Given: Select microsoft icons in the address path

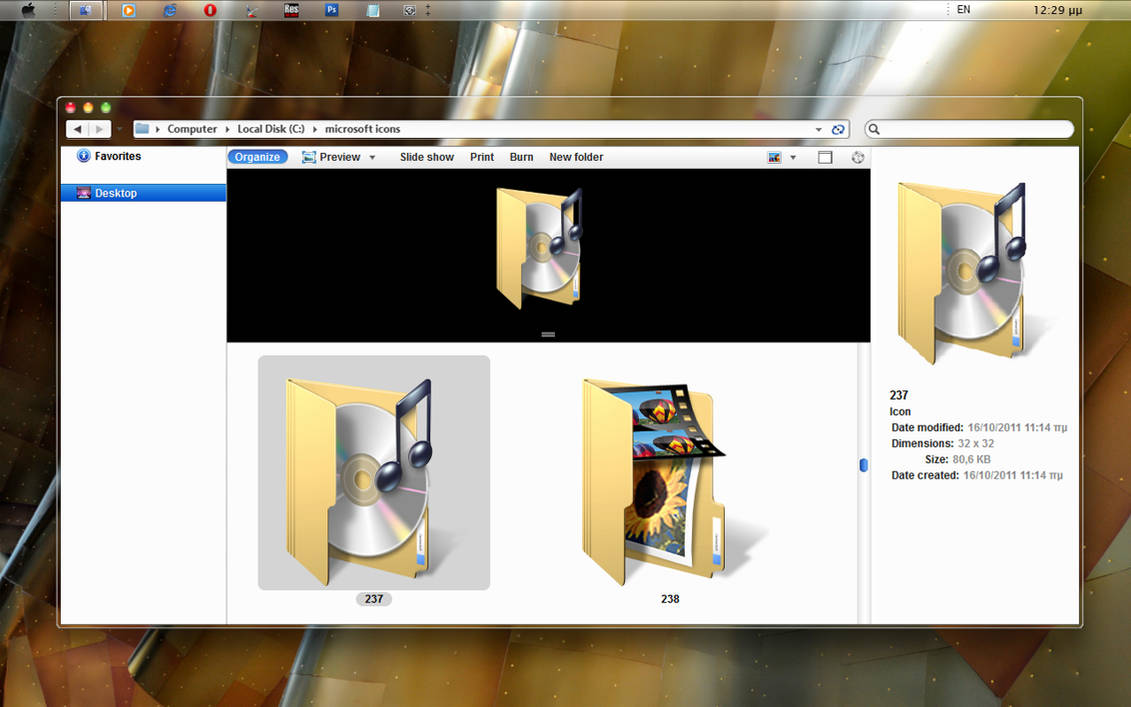Looking at the screenshot, I should pyautogui.click(x=362, y=129).
